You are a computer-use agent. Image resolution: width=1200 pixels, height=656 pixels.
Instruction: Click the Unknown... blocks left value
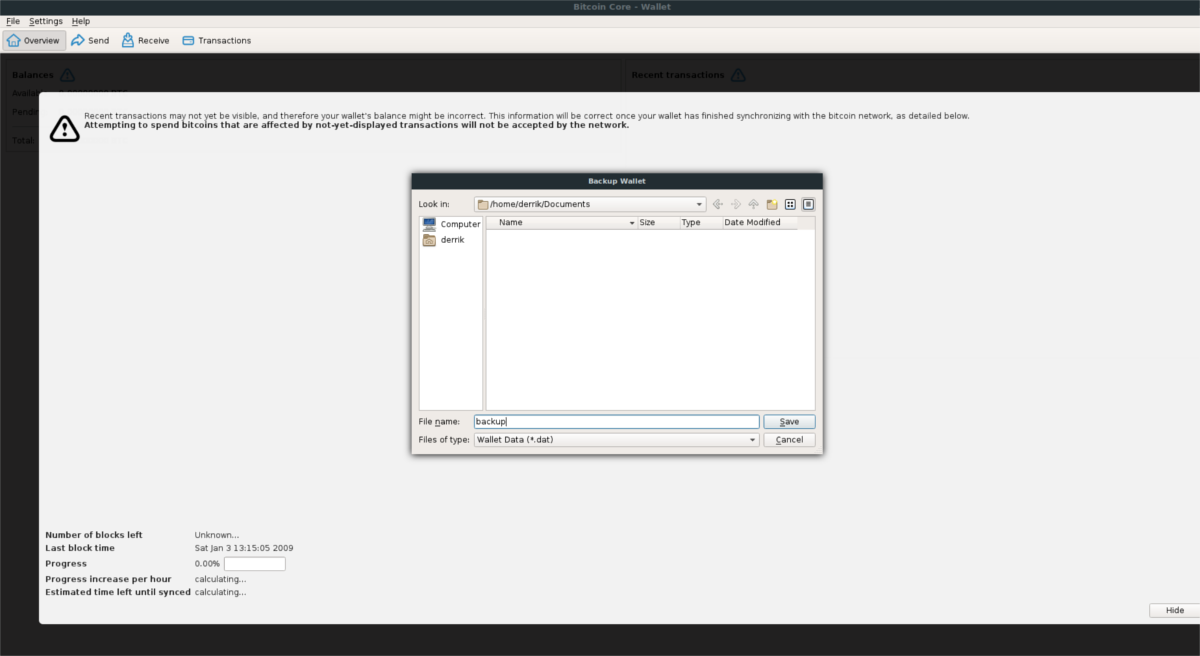click(217, 535)
